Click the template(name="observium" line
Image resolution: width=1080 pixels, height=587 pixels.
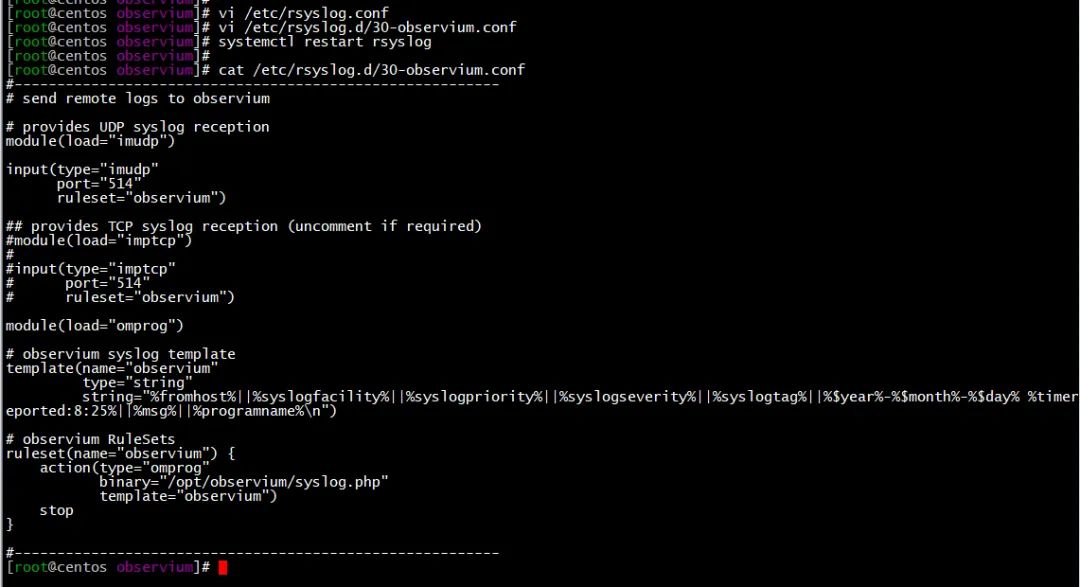pyautogui.click(x=112, y=368)
